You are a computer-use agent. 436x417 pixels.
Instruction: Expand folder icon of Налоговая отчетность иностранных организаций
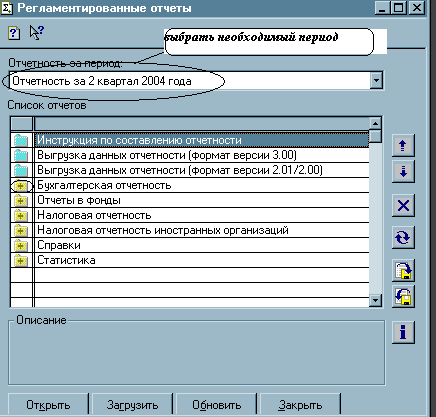tap(21, 230)
